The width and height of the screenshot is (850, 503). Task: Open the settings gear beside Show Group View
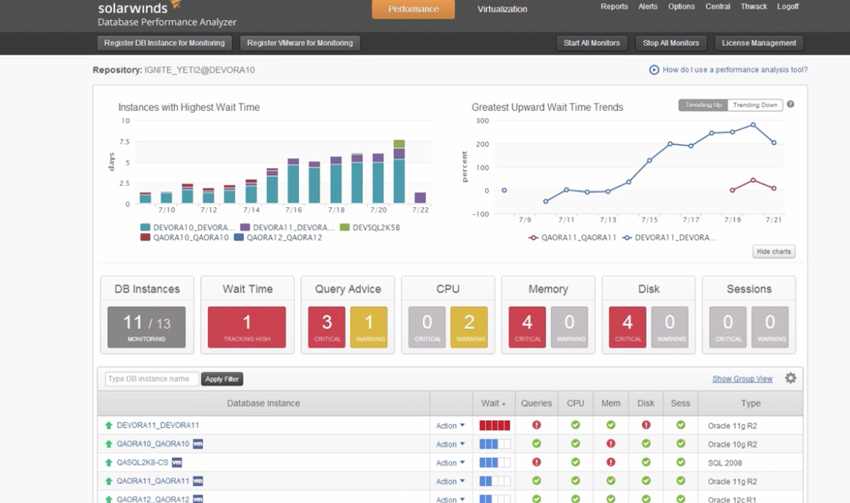click(791, 378)
